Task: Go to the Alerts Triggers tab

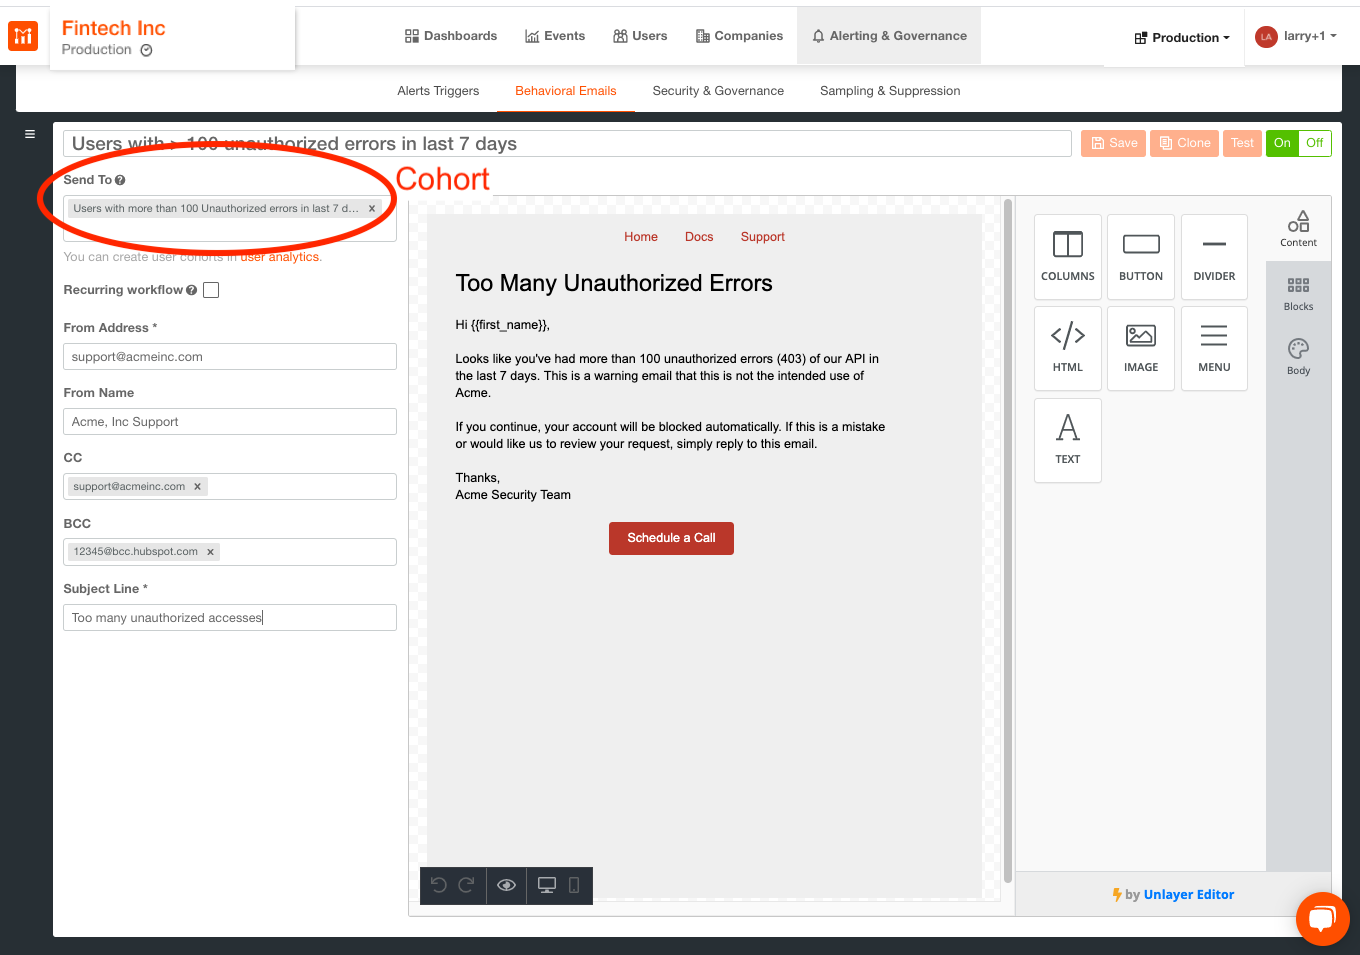Action: click(438, 91)
